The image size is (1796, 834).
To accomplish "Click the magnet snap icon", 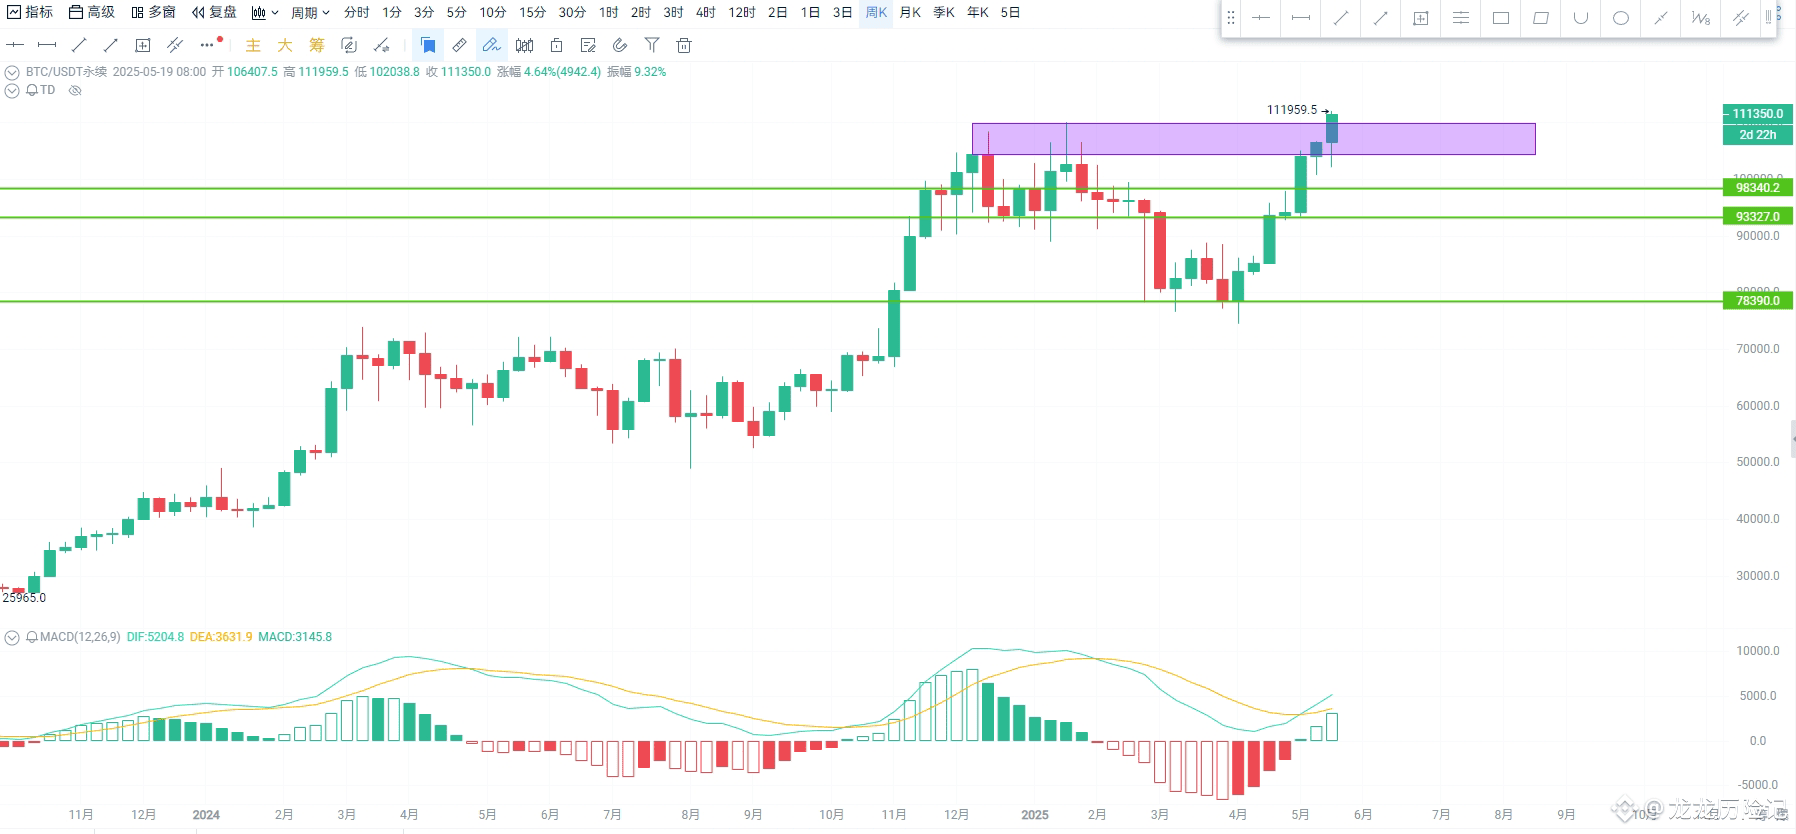I will click(x=620, y=45).
